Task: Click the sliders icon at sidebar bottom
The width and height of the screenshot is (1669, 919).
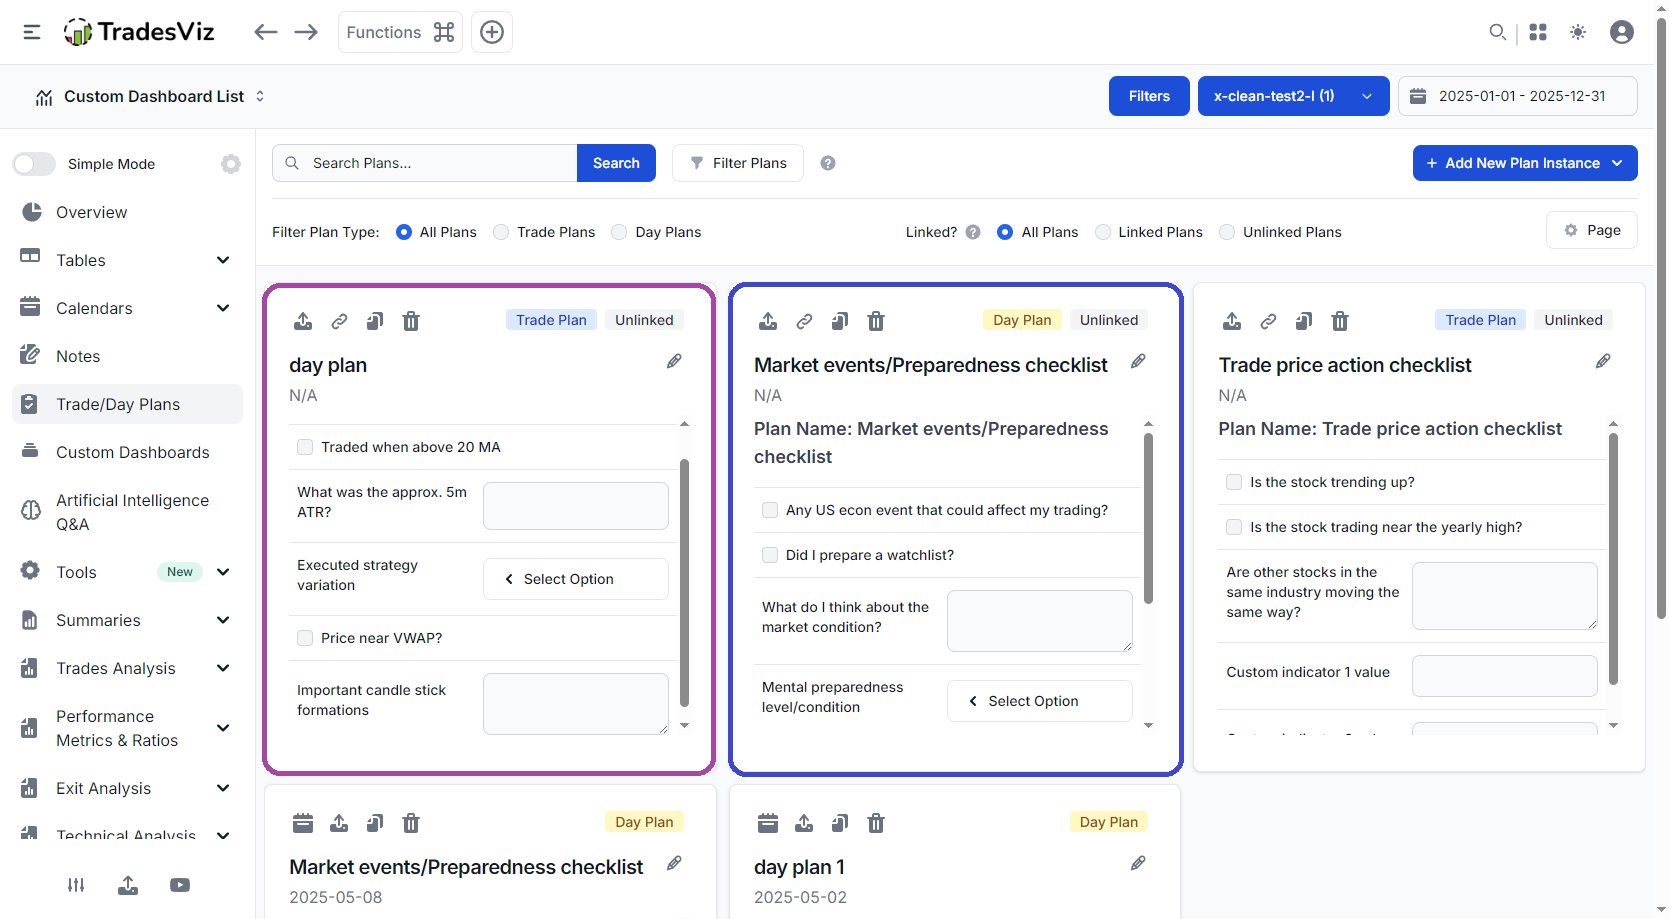Action: pyautogui.click(x=76, y=885)
